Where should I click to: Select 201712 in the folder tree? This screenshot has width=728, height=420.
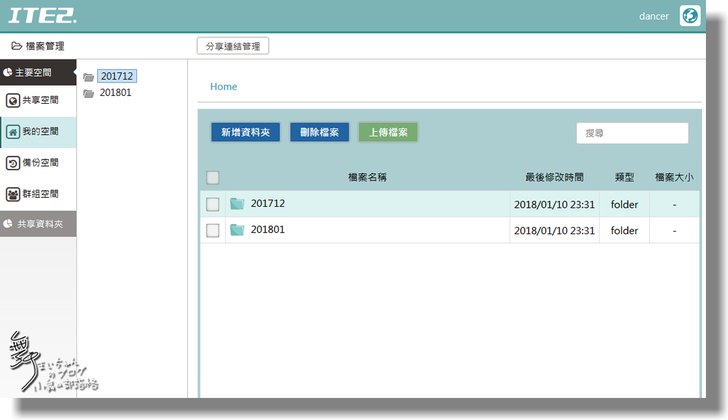[116, 76]
